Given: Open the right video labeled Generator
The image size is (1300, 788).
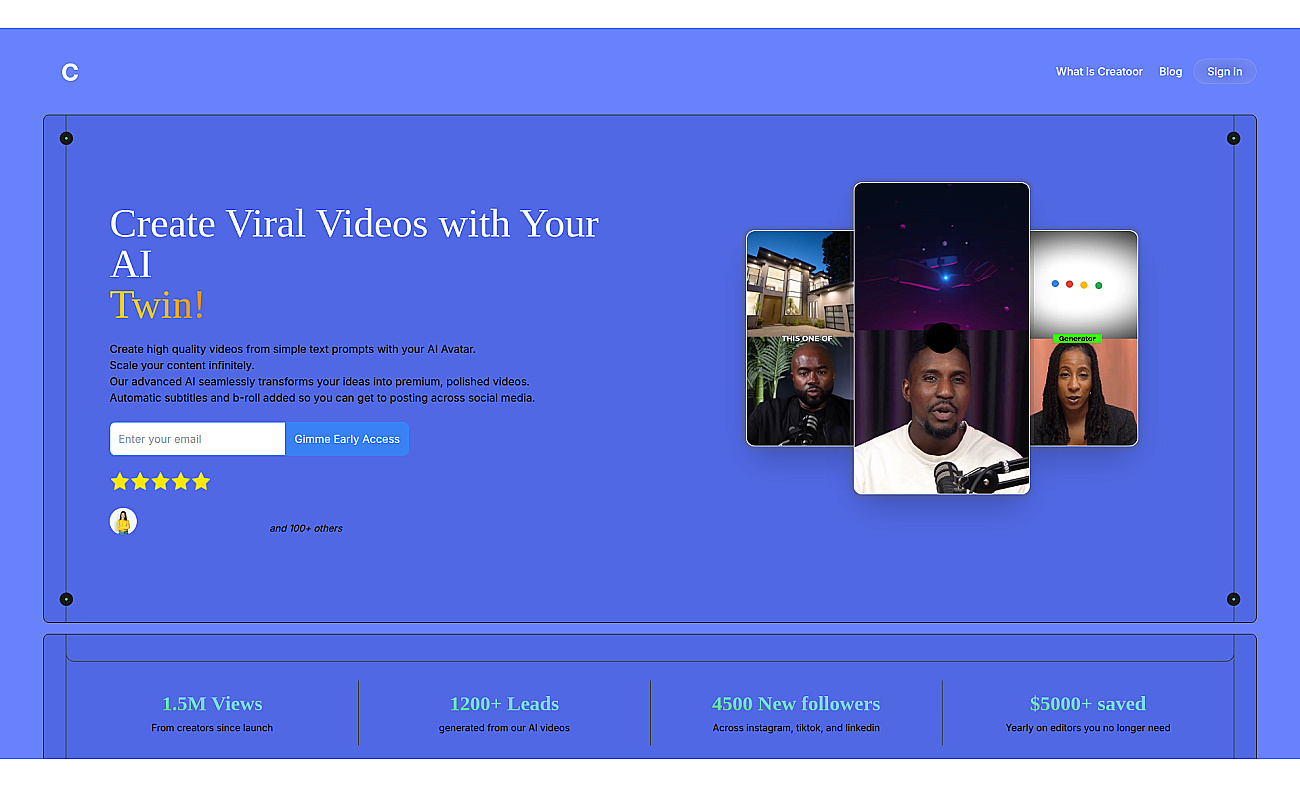Looking at the screenshot, I should coord(1083,338).
